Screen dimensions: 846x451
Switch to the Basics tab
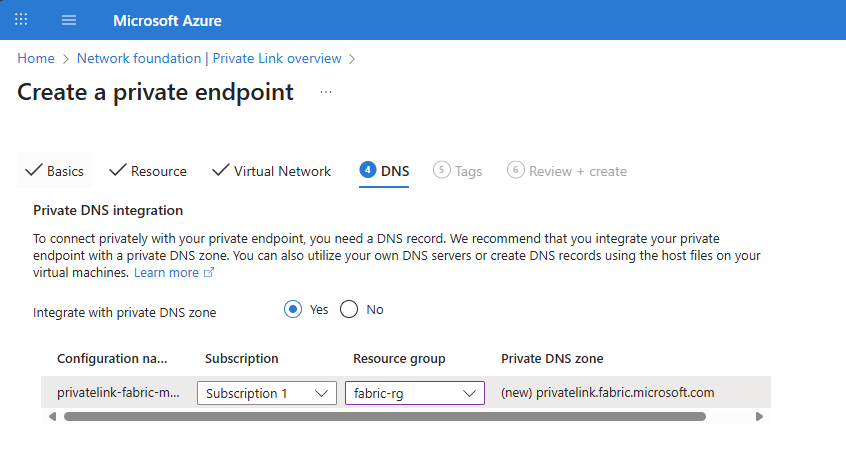[x=54, y=170]
